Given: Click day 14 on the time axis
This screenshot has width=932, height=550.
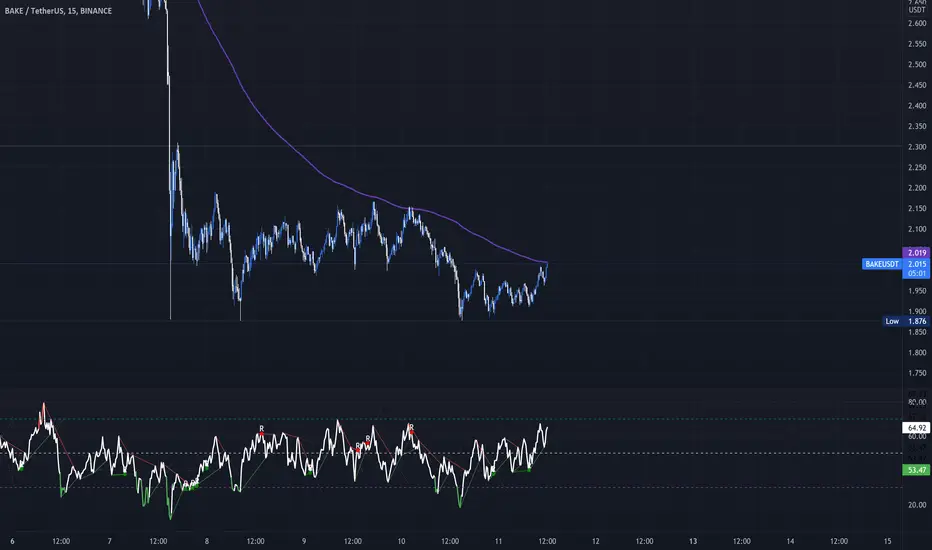Looking at the screenshot, I should 790,541.
